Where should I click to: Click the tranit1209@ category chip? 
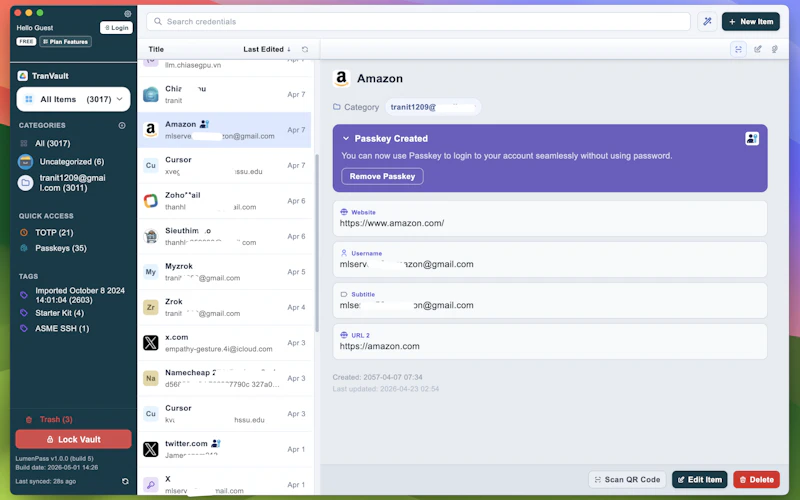(433, 107)
